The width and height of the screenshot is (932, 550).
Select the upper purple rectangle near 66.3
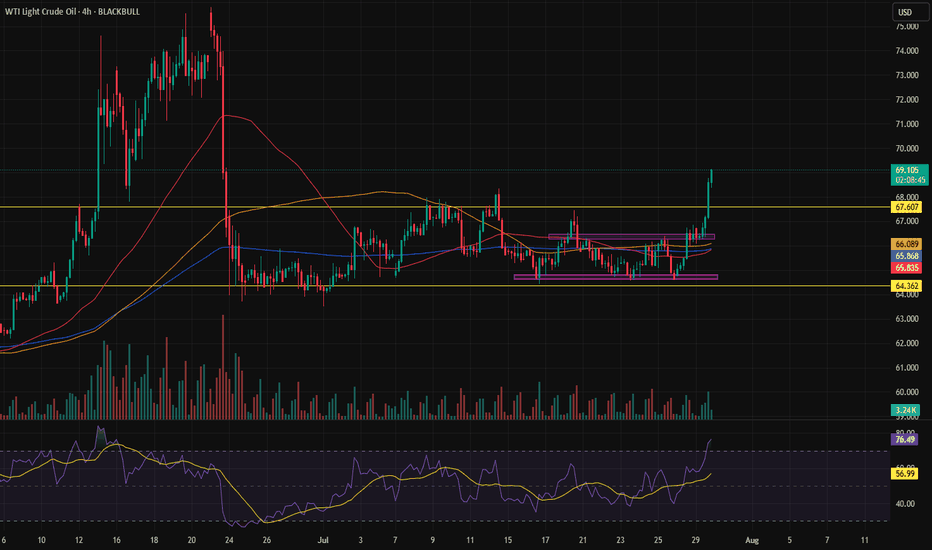631,237
